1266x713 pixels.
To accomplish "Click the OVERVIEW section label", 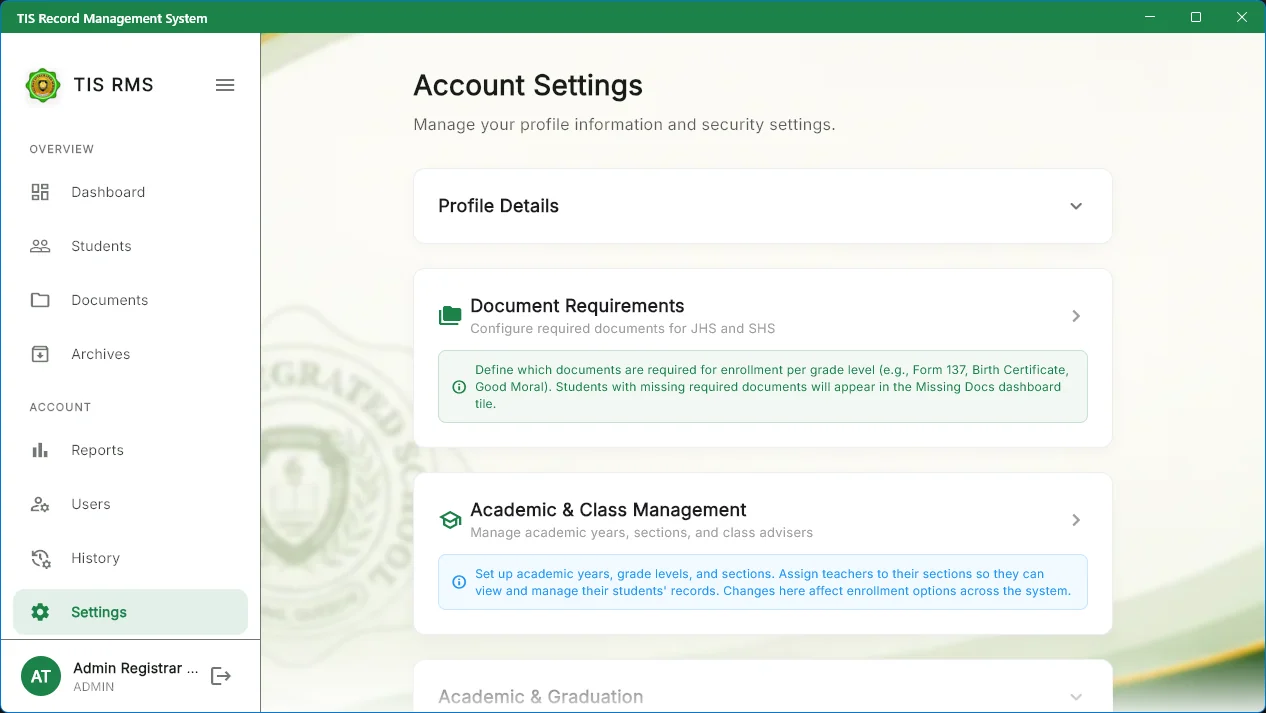I will [x=62, y=149].
